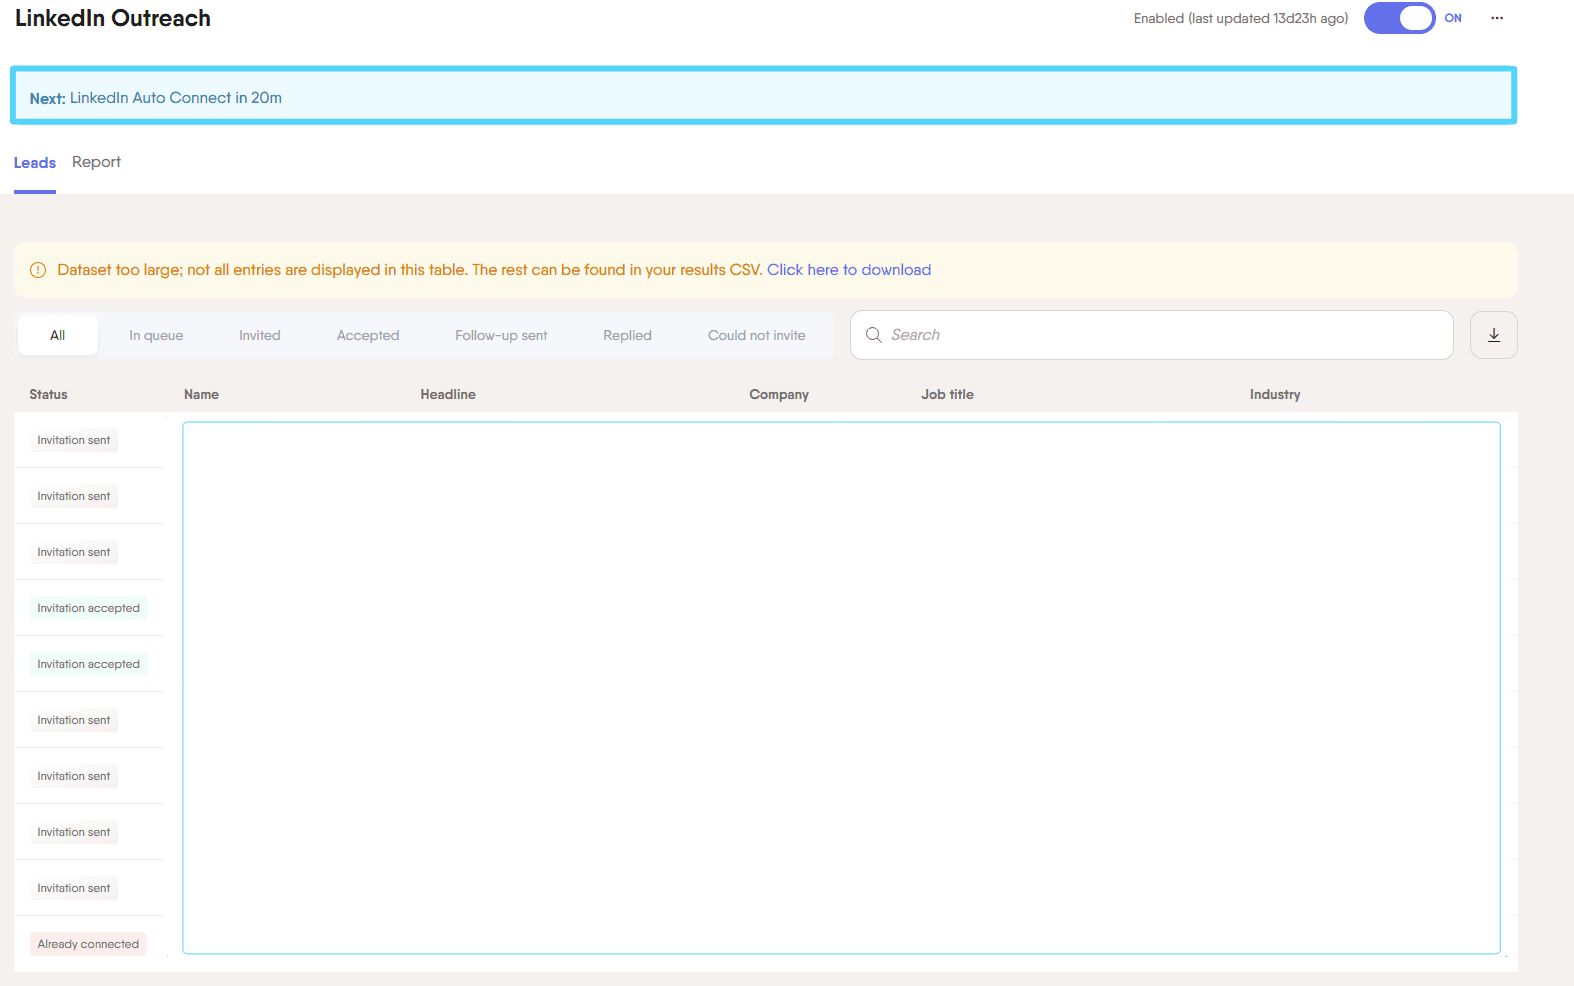Image resolution: width=1574 pixels, height=986 pixels.
Task: Show Could not invite leads
Action: (x=756, y=335)
